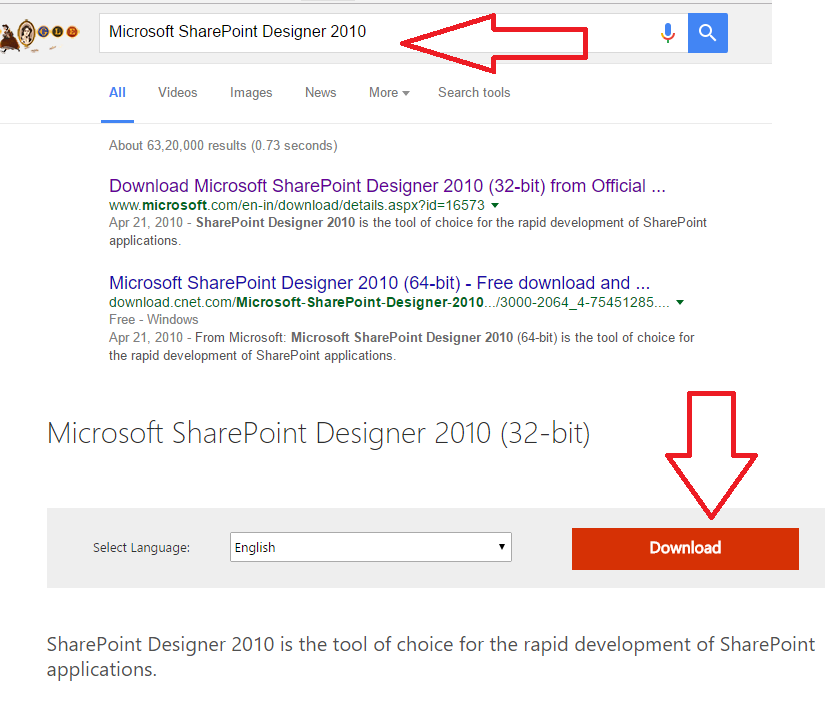The image size is (830, 702).
Task: Switch to the Images tab
Action: tap(251, 93)
